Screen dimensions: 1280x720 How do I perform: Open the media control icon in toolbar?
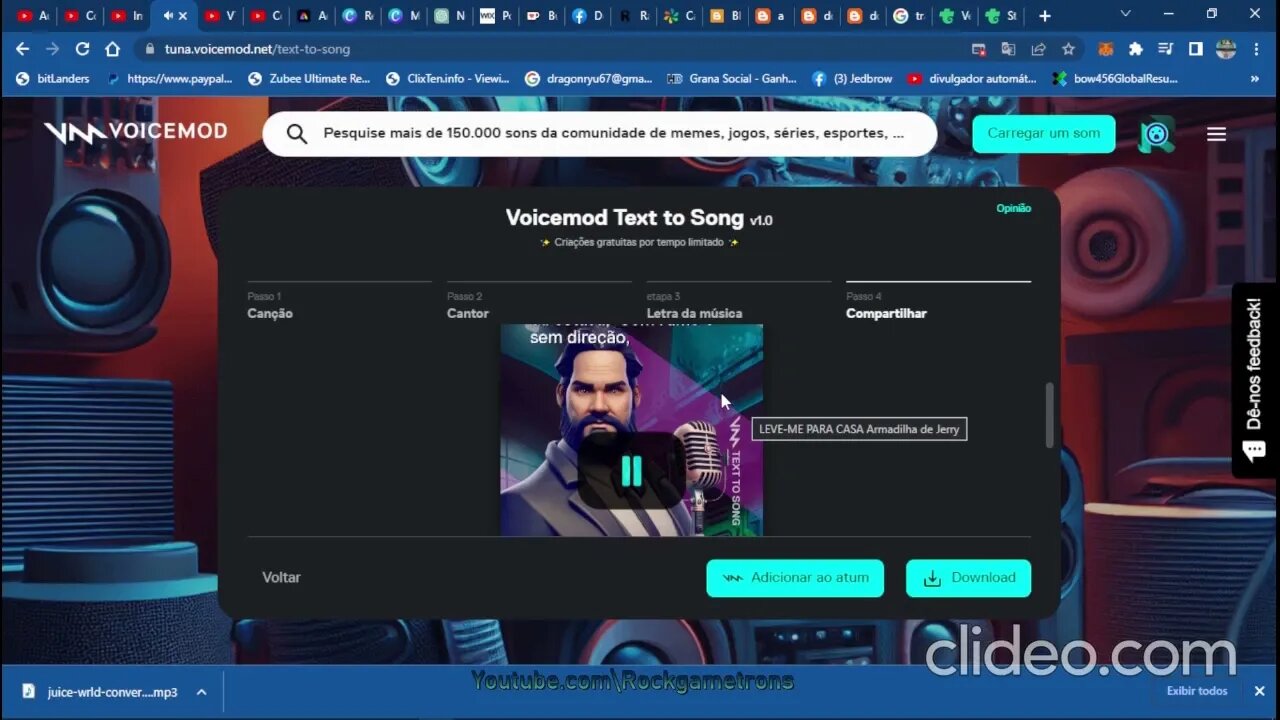(x=1165, y=49)
